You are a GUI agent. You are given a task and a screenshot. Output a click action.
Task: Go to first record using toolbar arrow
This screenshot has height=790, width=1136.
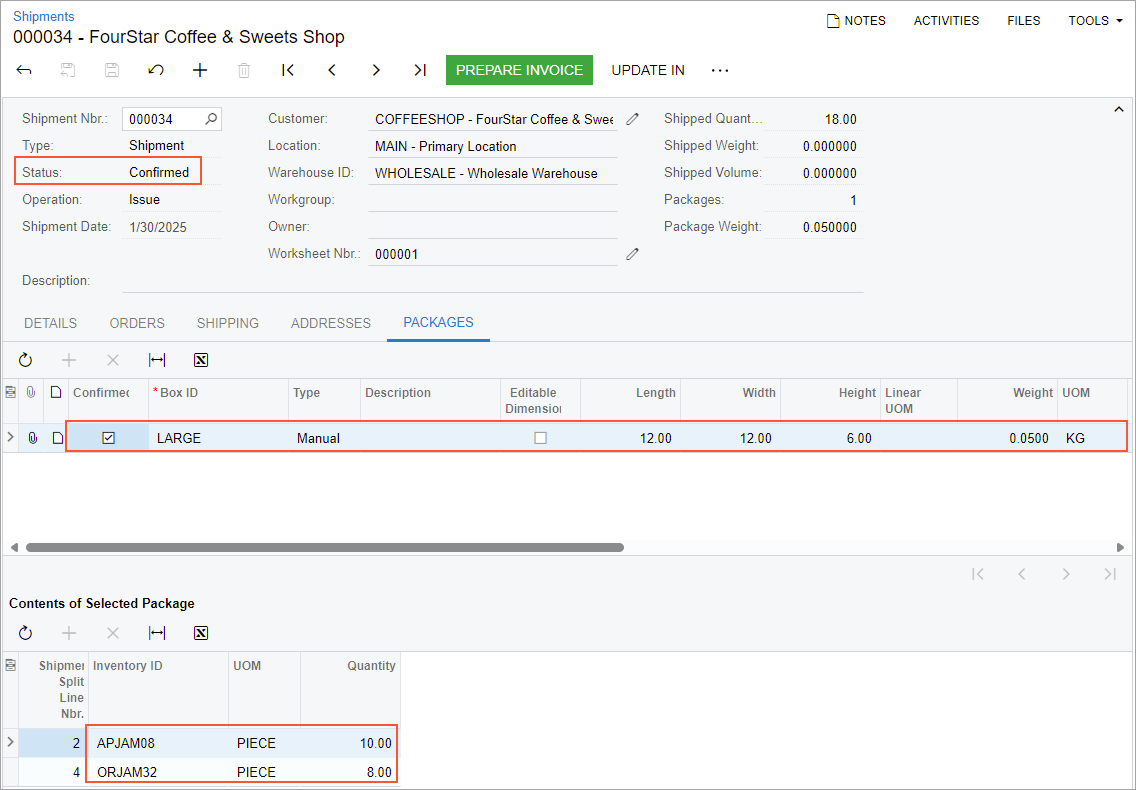click(x=288, y=70)
